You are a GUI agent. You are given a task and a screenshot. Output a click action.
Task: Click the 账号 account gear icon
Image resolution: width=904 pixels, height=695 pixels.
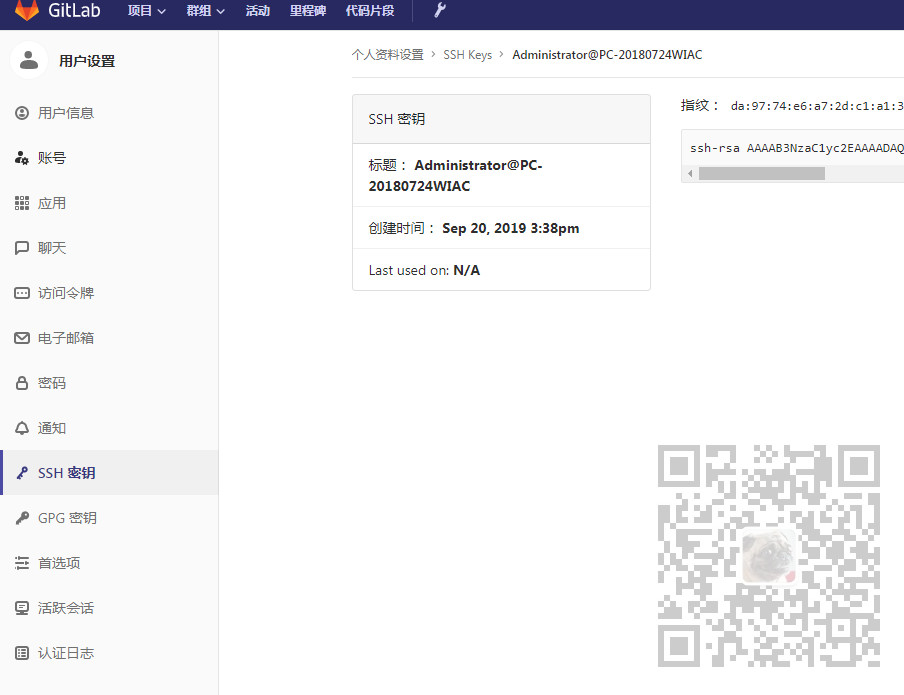tap(22, 158)
